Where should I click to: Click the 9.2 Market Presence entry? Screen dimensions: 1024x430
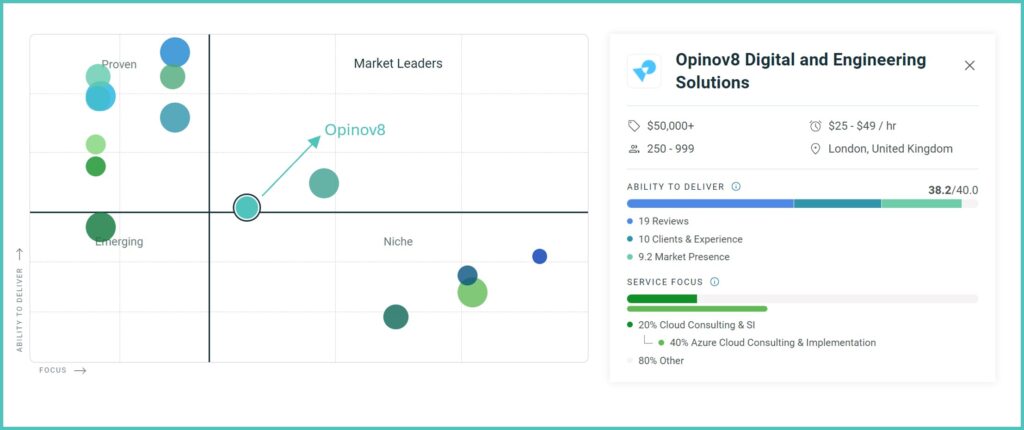pos(683,257)
